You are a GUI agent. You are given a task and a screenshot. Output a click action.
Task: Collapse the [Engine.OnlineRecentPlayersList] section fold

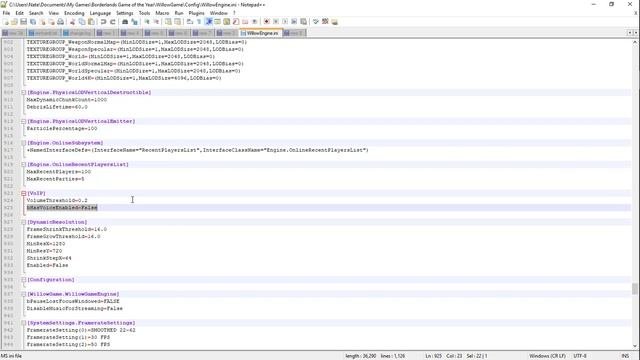(23, 164)
